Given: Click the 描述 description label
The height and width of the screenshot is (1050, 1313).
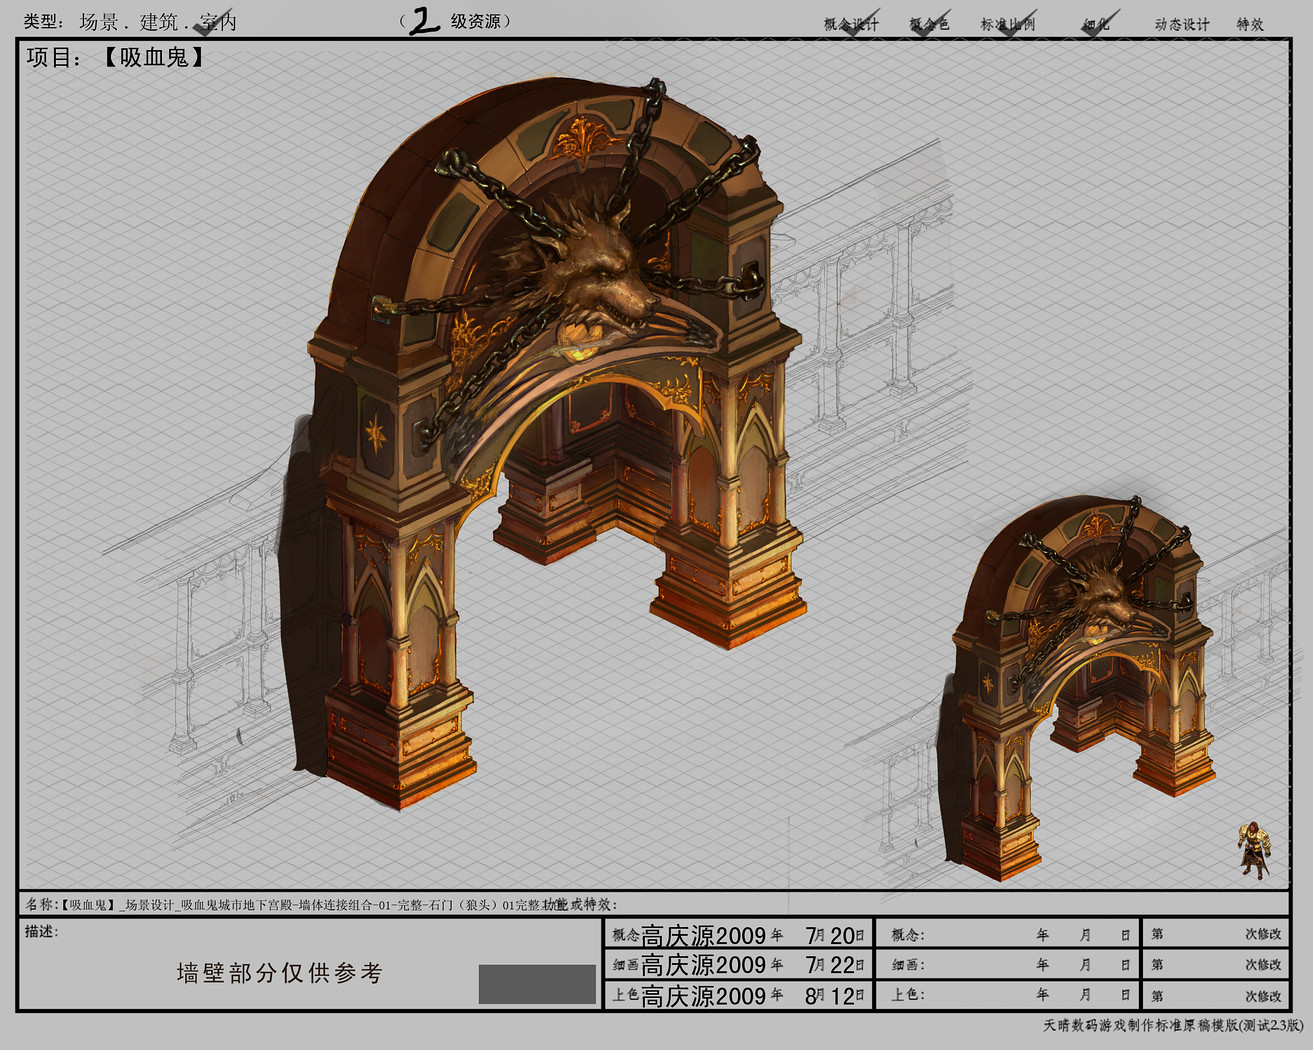Looking at the screenshot, I should (x=42, y=931).
